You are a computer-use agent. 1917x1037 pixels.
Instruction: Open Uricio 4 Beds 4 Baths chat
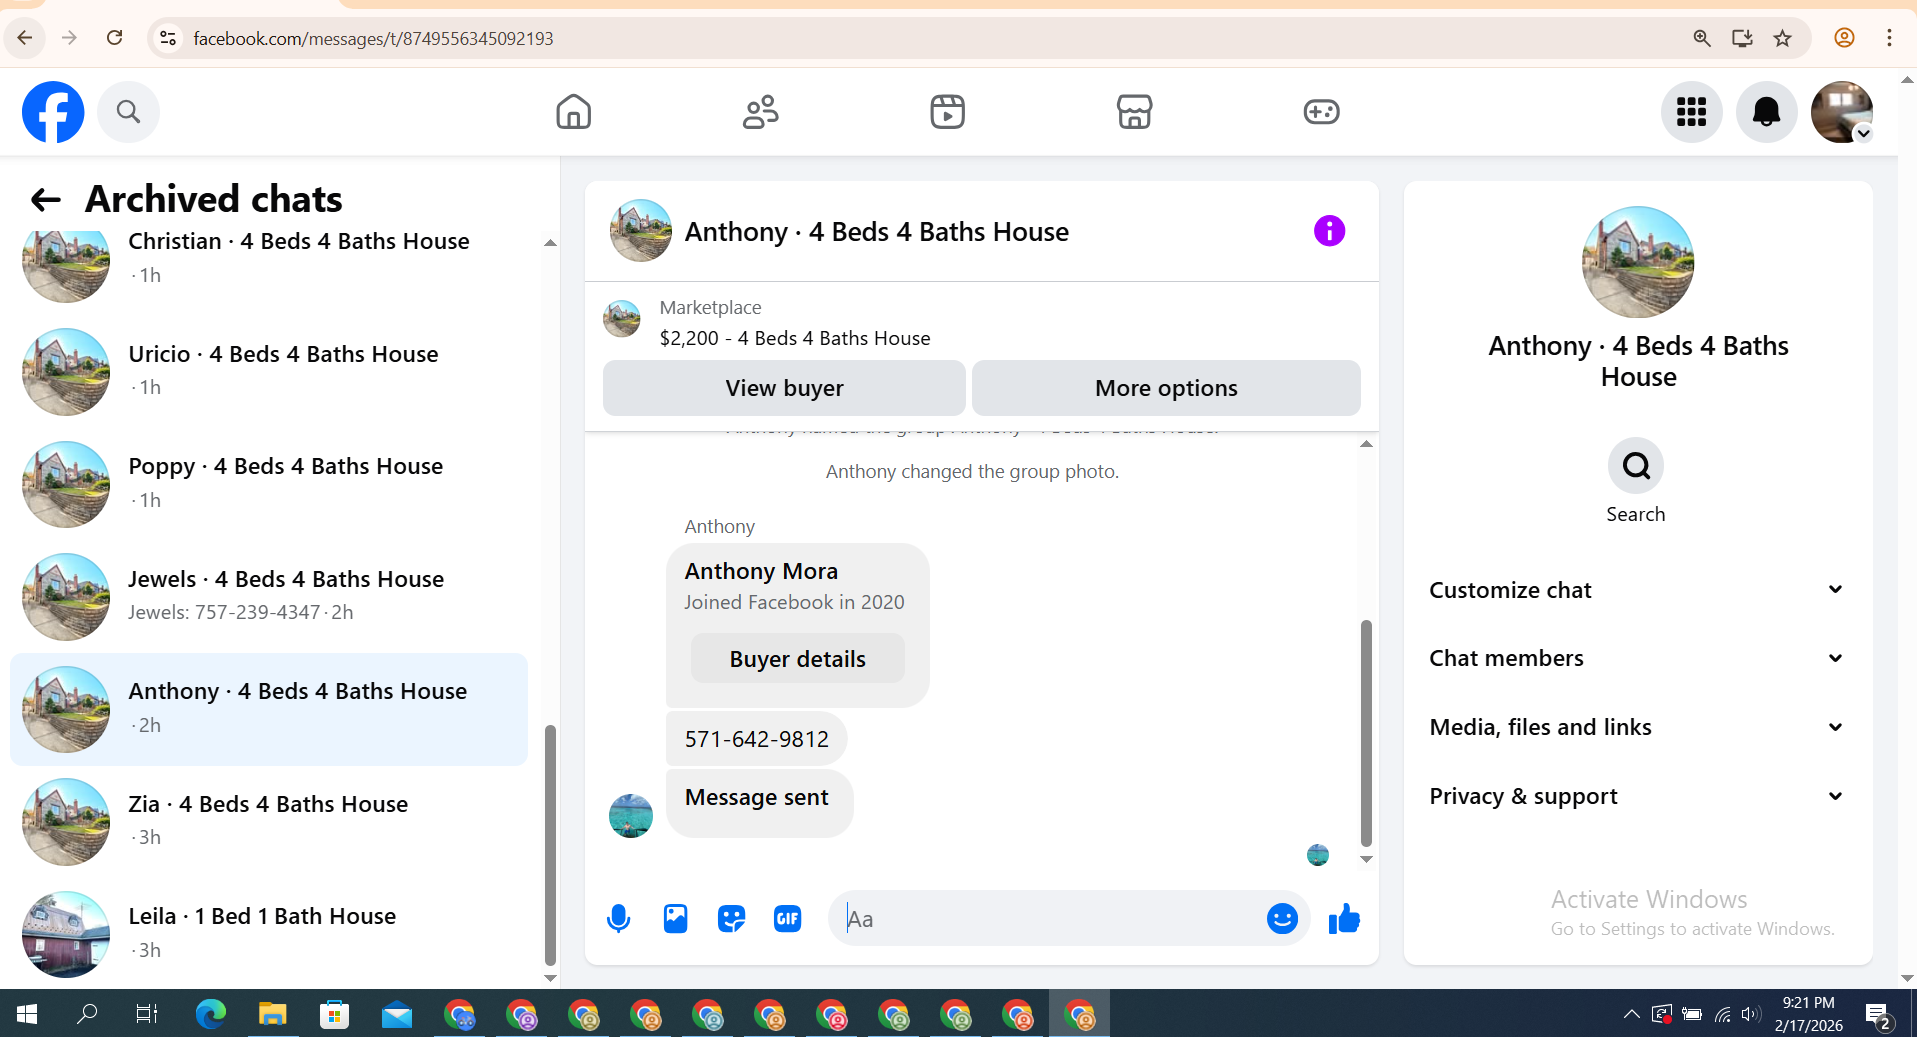coord(269,371)
